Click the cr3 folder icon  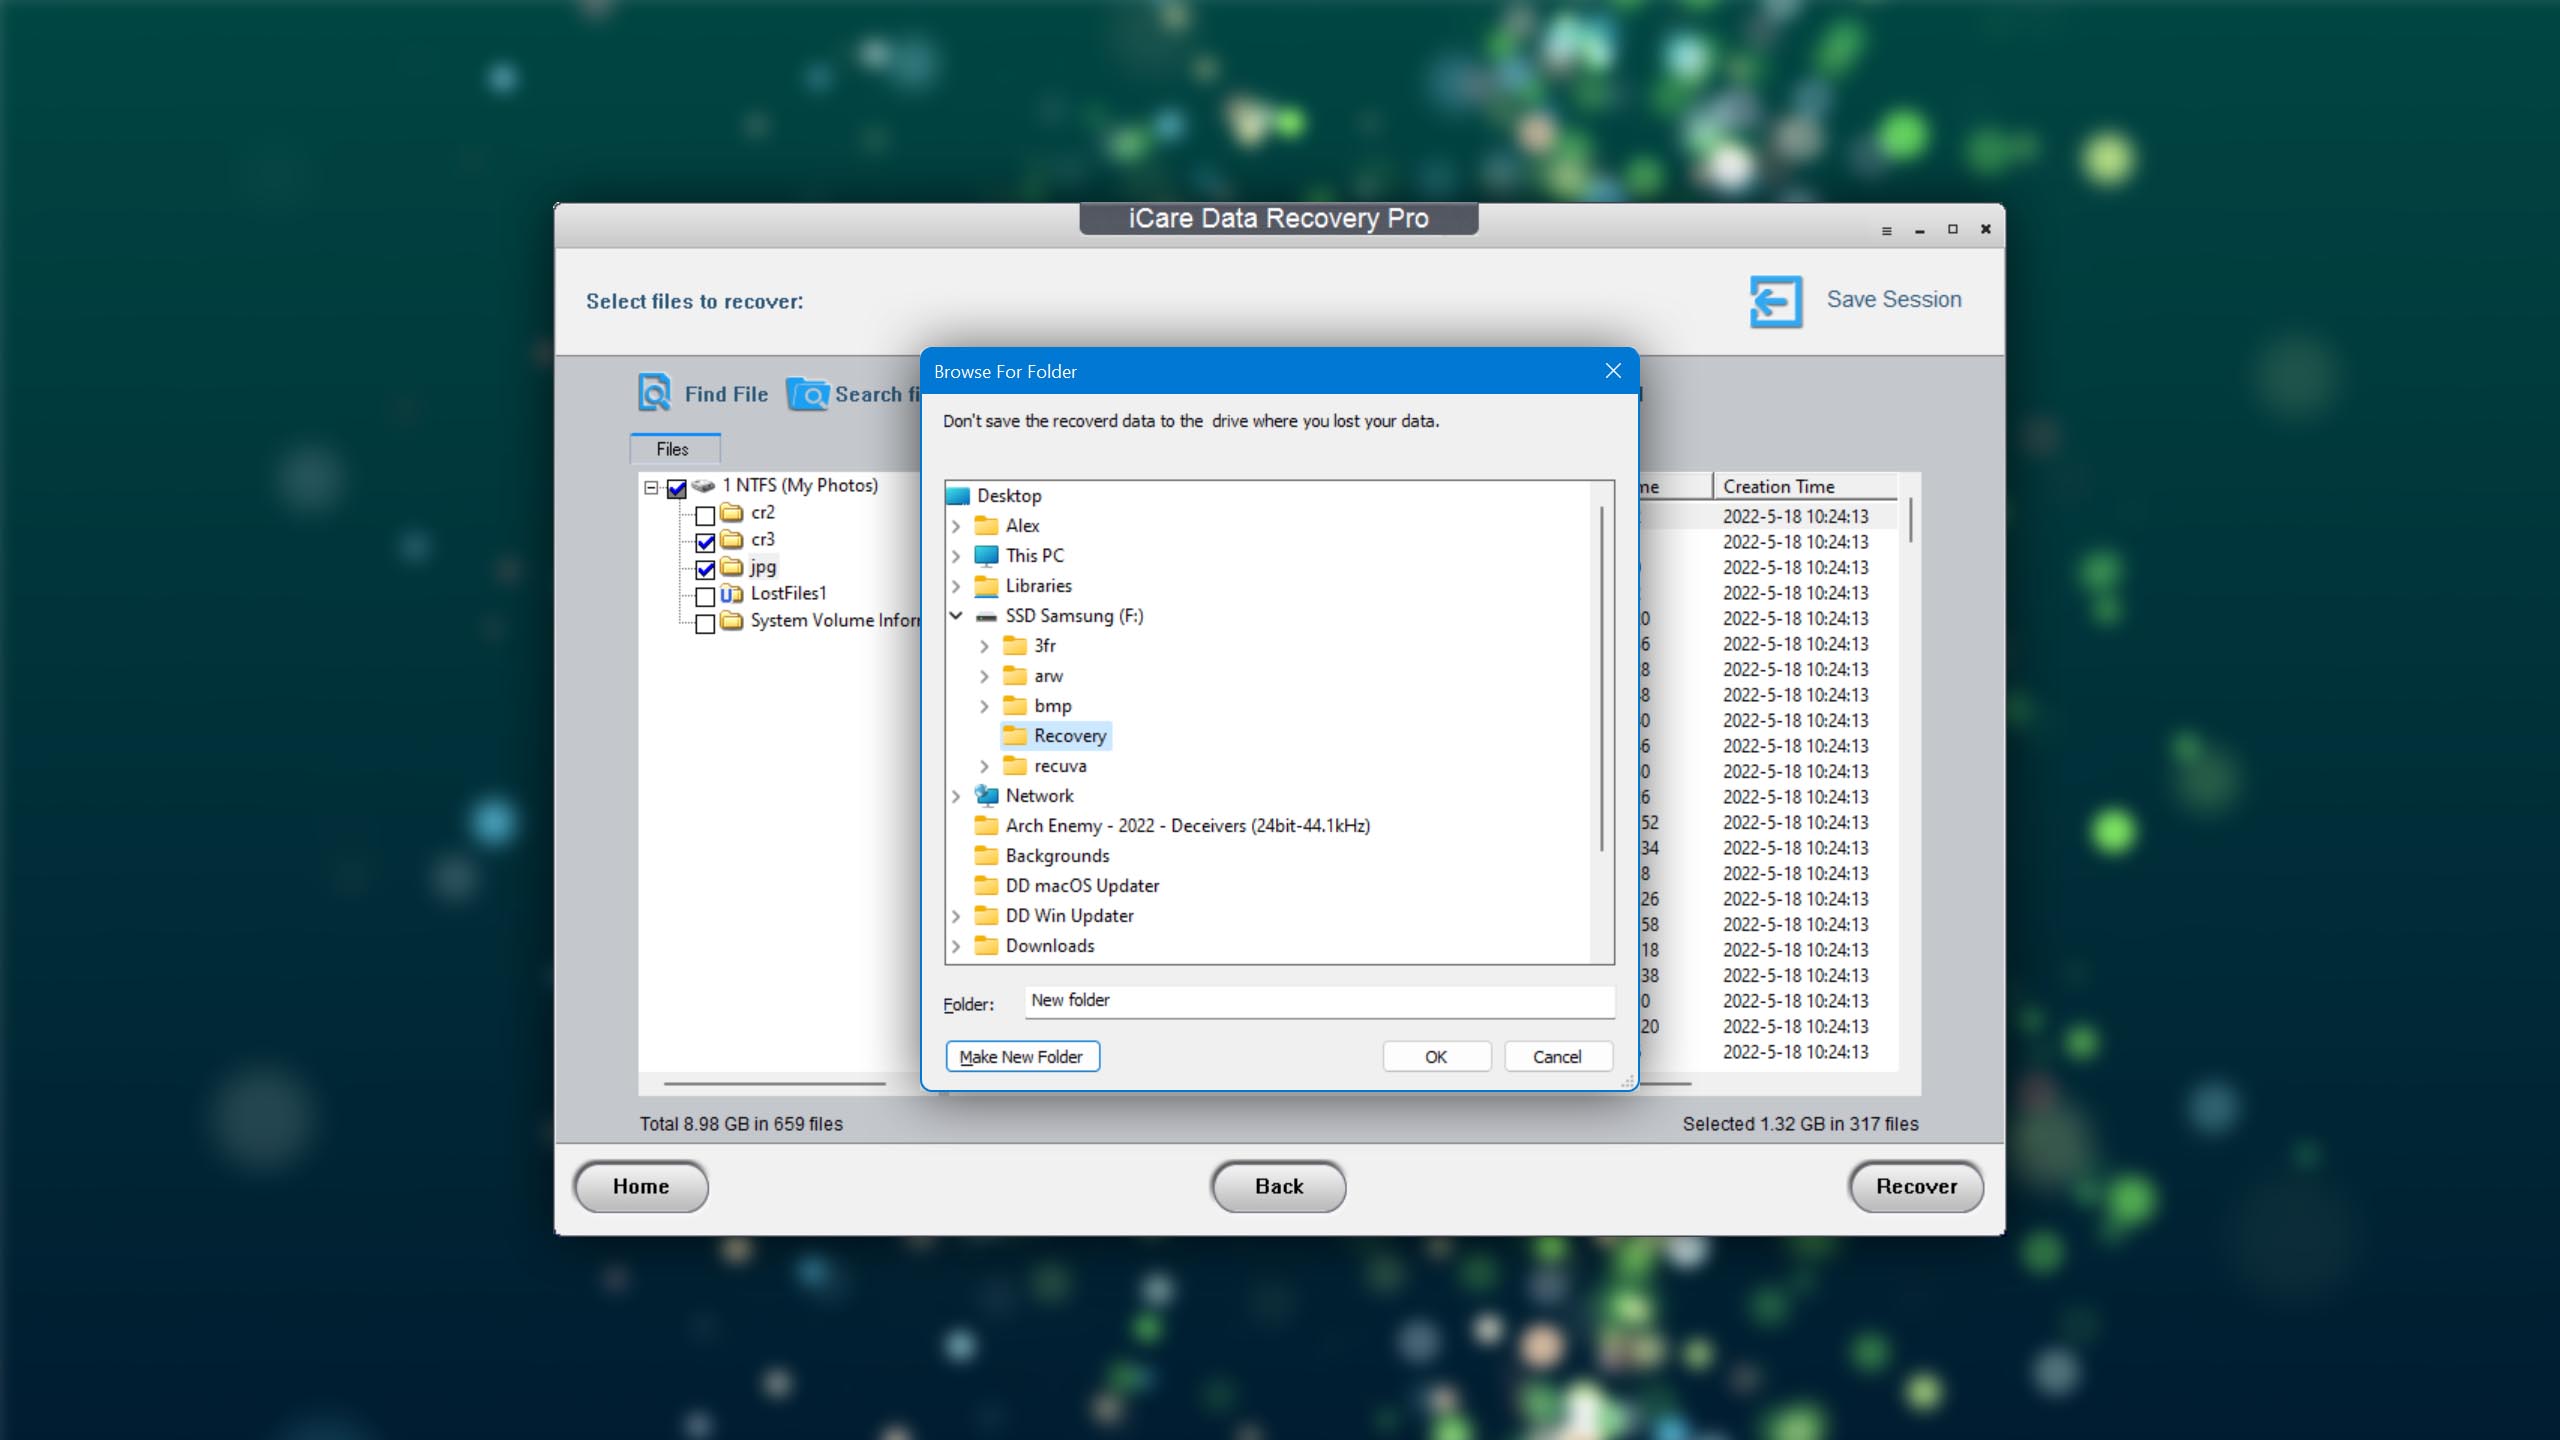click(732, 539)
